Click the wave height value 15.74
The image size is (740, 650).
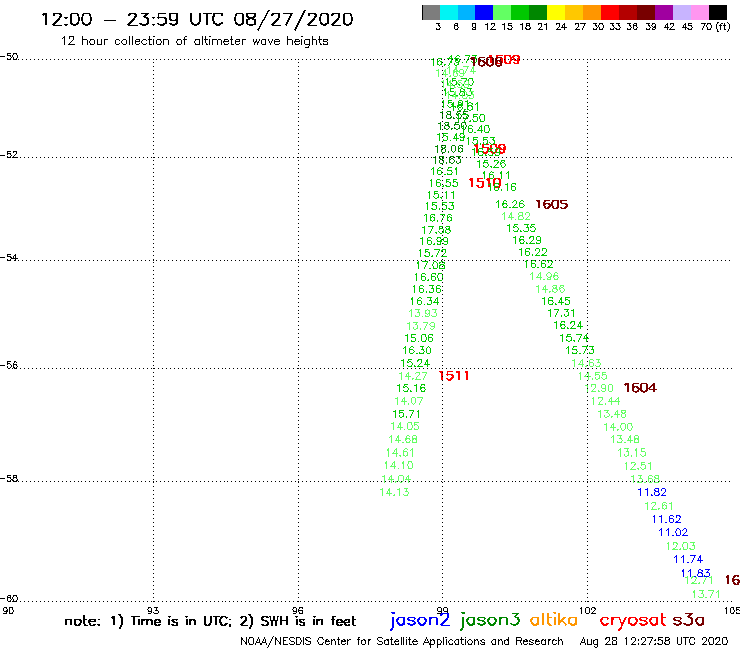(x=574, y=338)
